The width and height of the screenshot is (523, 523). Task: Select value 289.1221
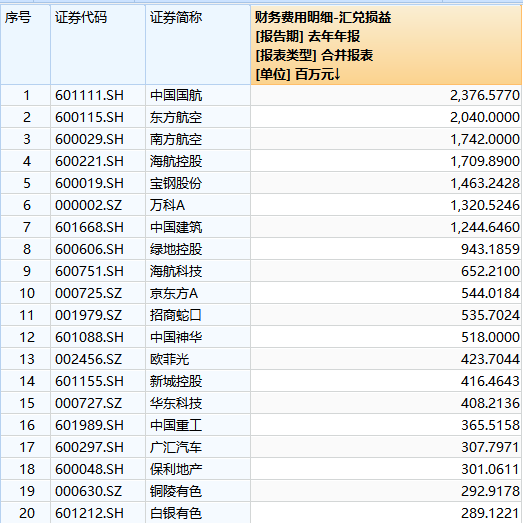(x=490, y=514)
